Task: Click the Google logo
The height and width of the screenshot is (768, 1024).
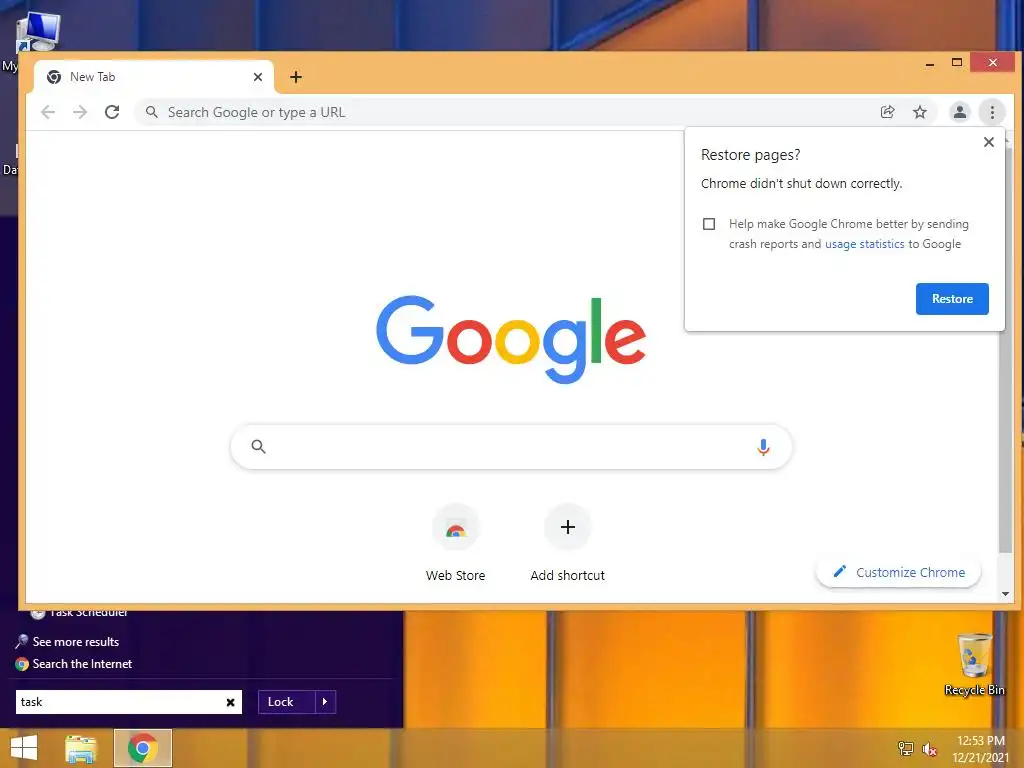Action: (x=511, y=338)
